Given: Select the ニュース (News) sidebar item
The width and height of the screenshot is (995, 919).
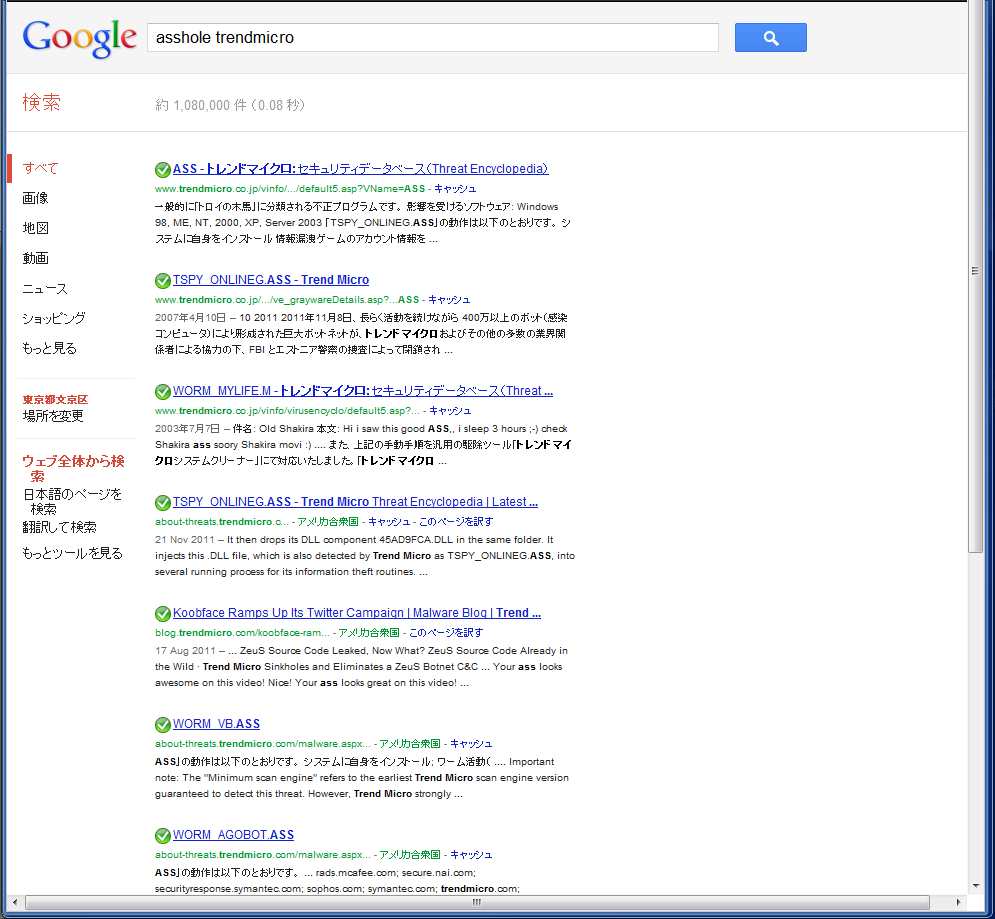Looking at the screenshot, I should click(45, 288).
